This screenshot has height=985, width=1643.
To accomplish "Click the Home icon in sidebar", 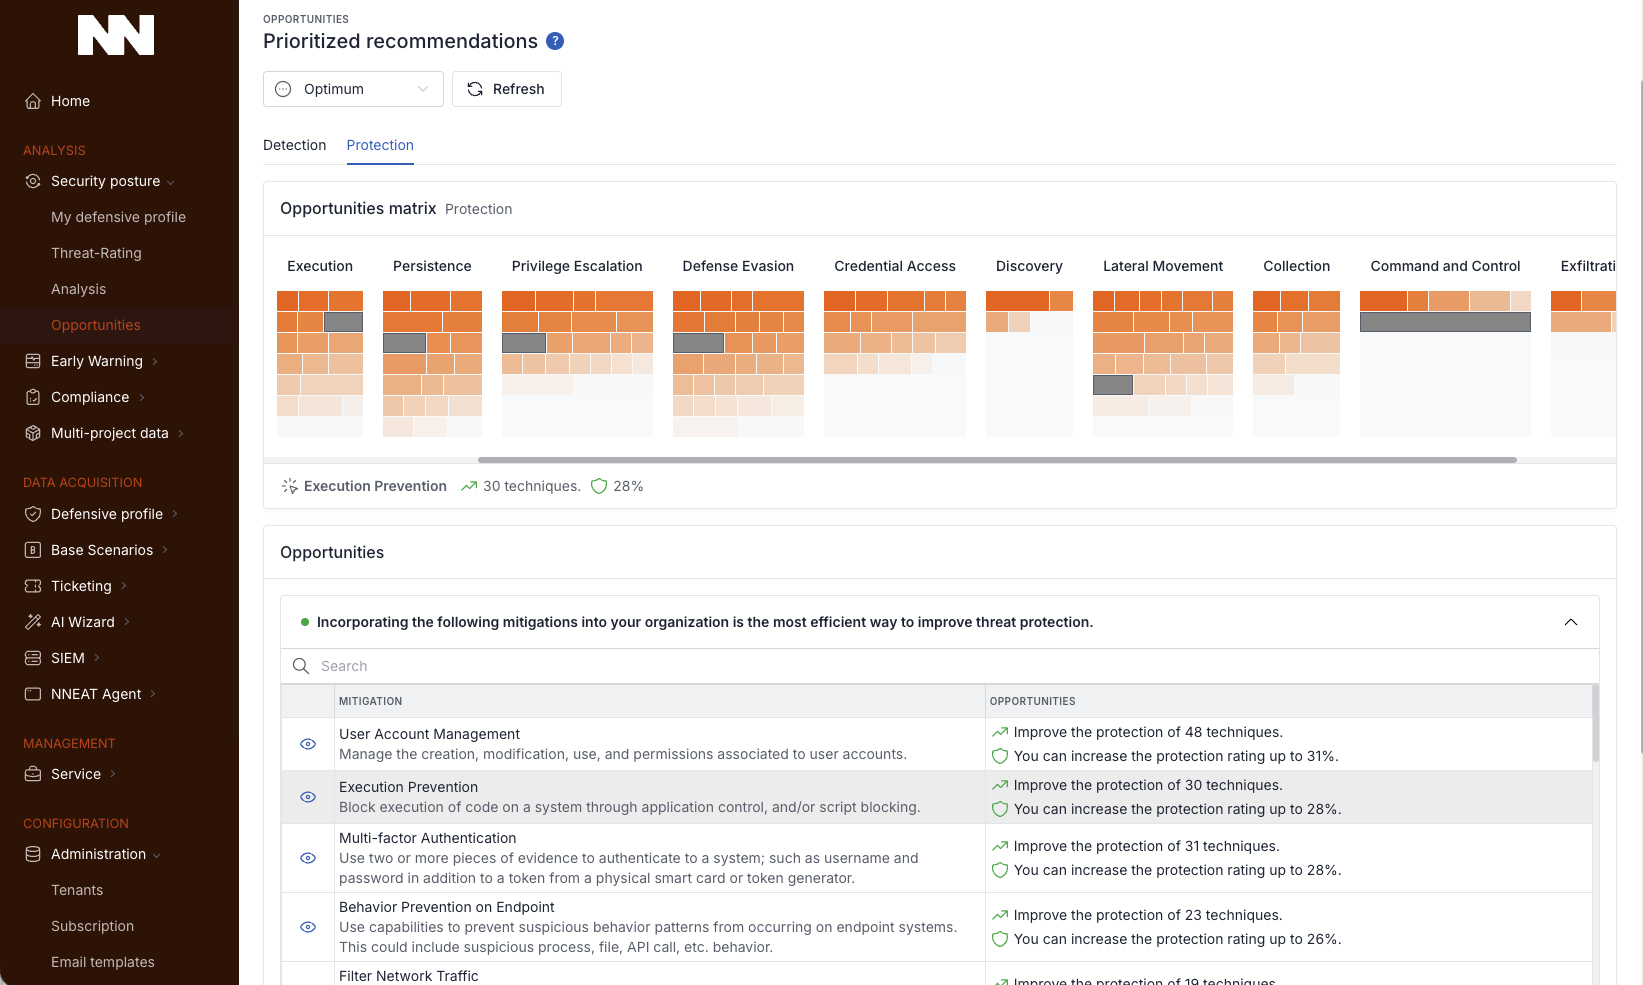I will tap(33, 101).
